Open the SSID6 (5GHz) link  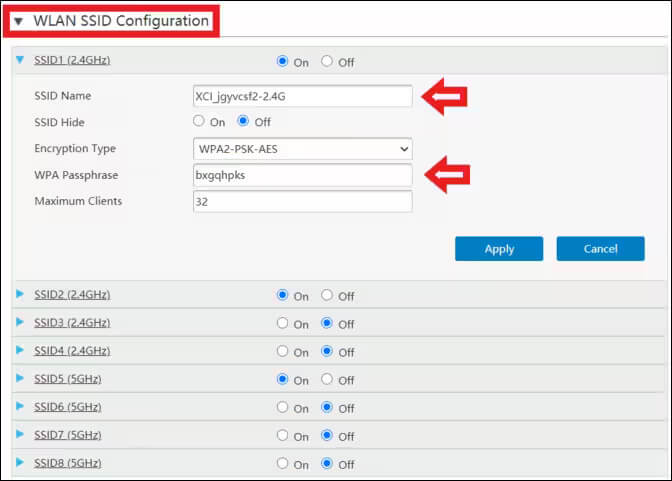(x=67, y=407)
